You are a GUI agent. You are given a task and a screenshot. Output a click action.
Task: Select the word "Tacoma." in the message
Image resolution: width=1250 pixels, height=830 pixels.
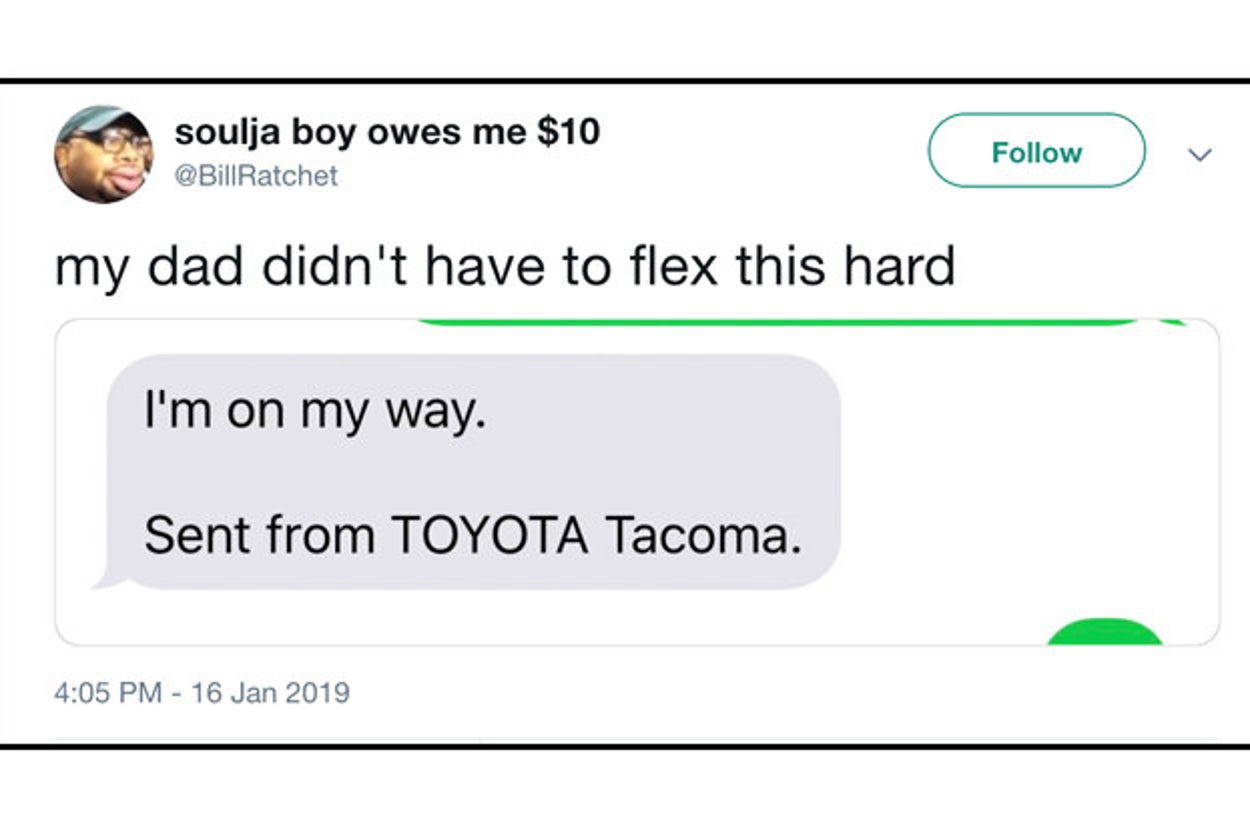[704, 536]
